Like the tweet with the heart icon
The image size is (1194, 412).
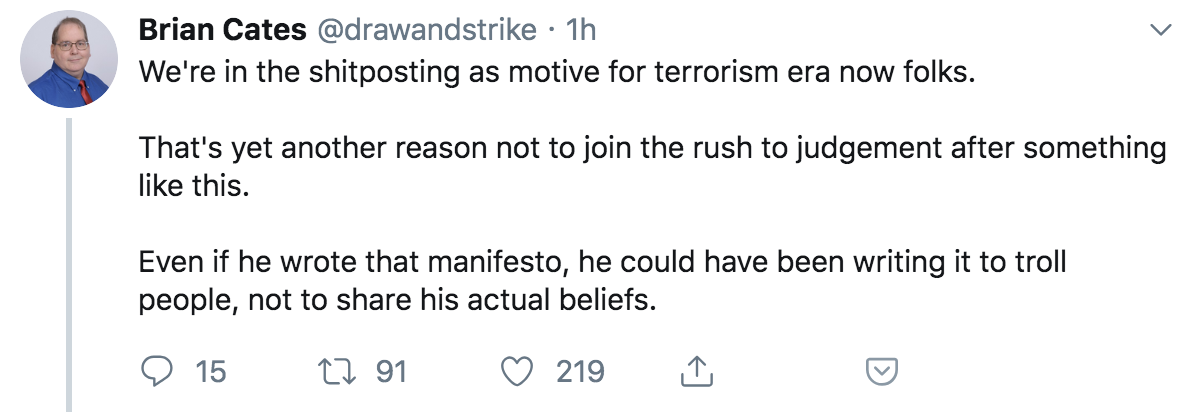[516, 372]
